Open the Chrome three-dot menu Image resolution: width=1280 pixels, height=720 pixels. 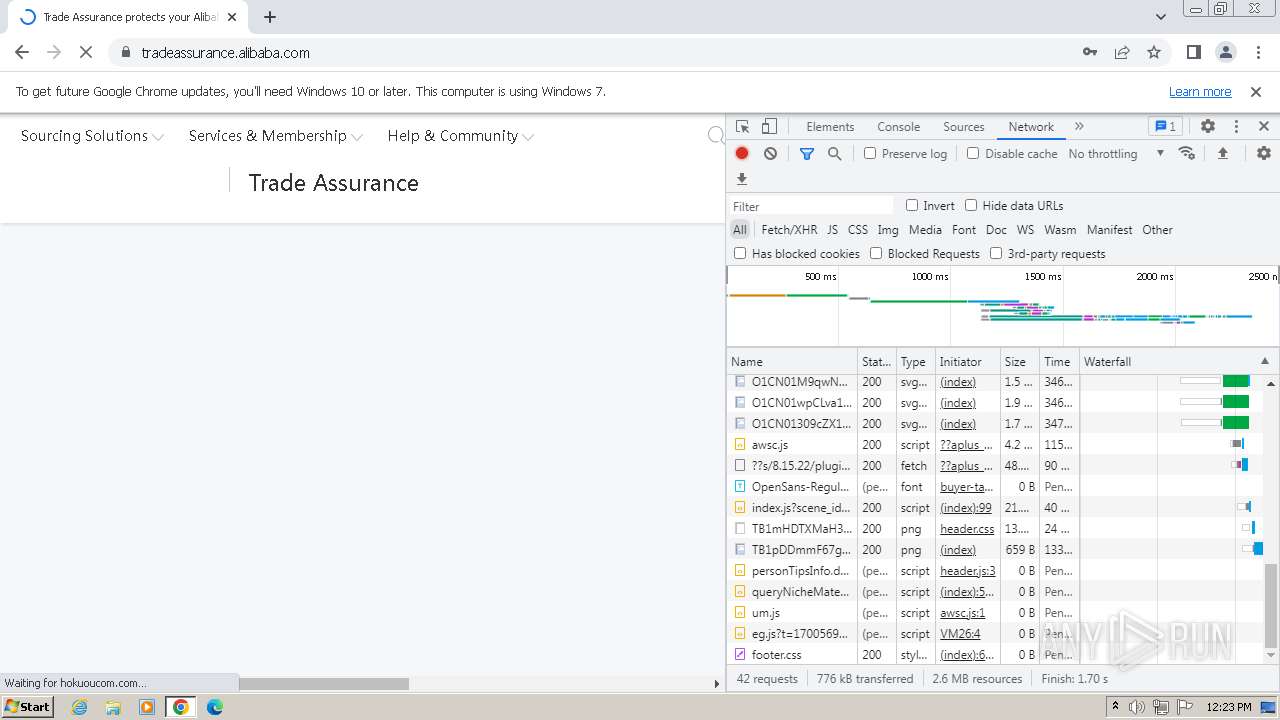pyautogui.click(x=1257, y=53)
